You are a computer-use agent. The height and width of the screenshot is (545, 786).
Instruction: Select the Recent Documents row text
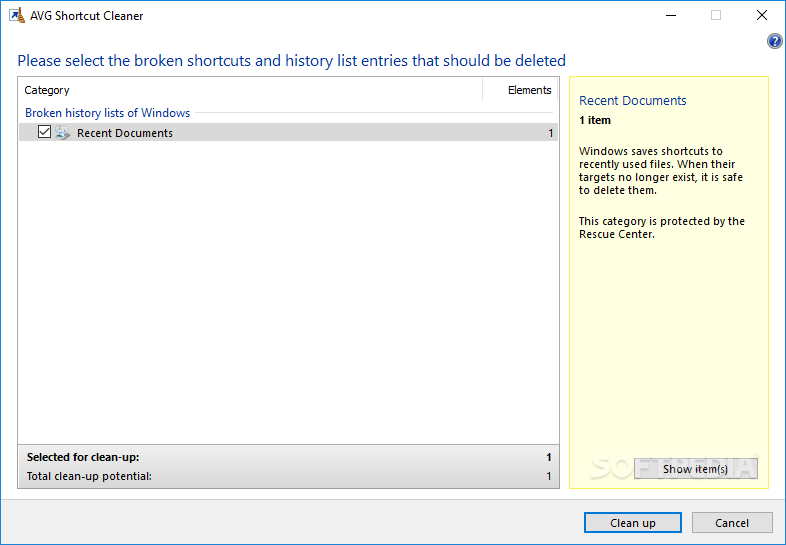click(125, 133)
